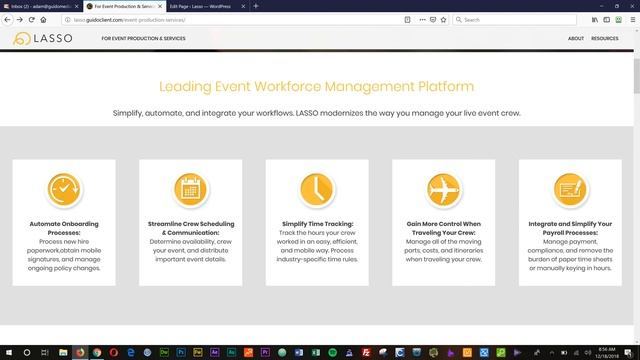The height and width of the screenshot is (360, 640).
Task: Click Automate Onboarding Processes heading
Action: click(64, 228)
